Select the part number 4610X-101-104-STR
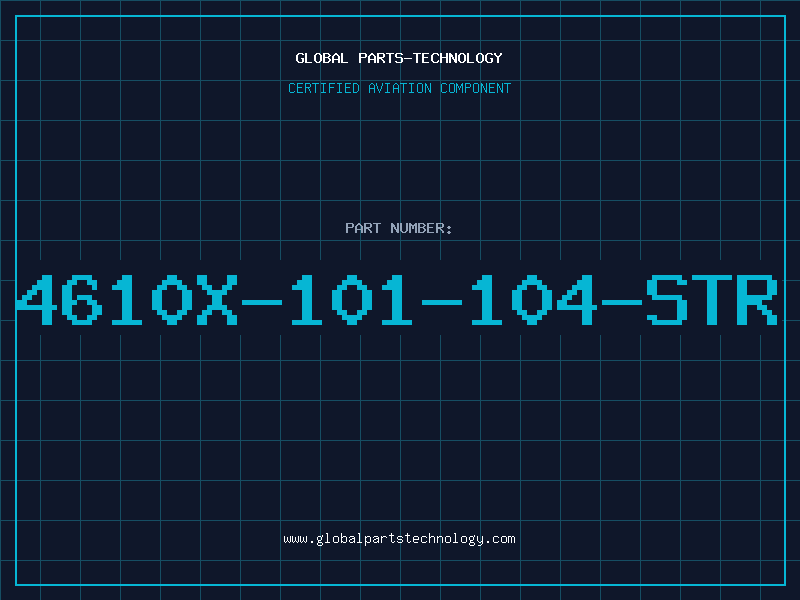 click(x=397, y=300)
